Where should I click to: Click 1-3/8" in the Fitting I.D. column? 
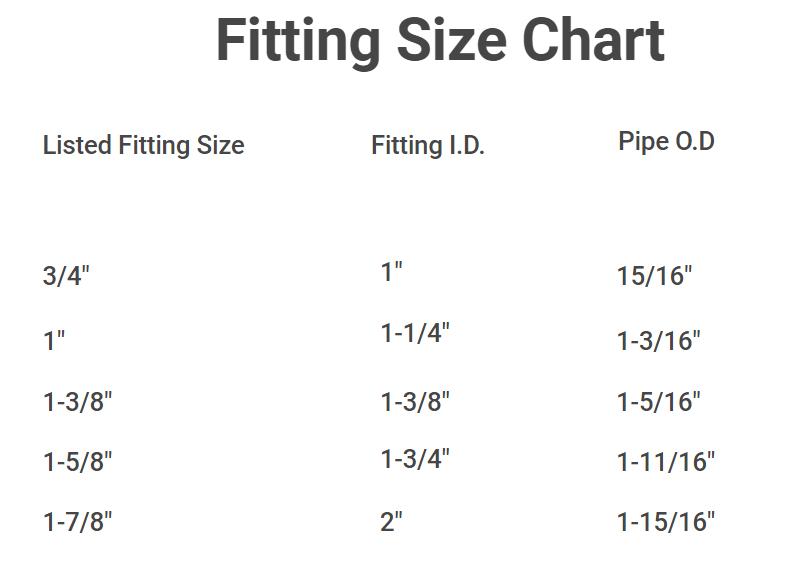[415, 402]
